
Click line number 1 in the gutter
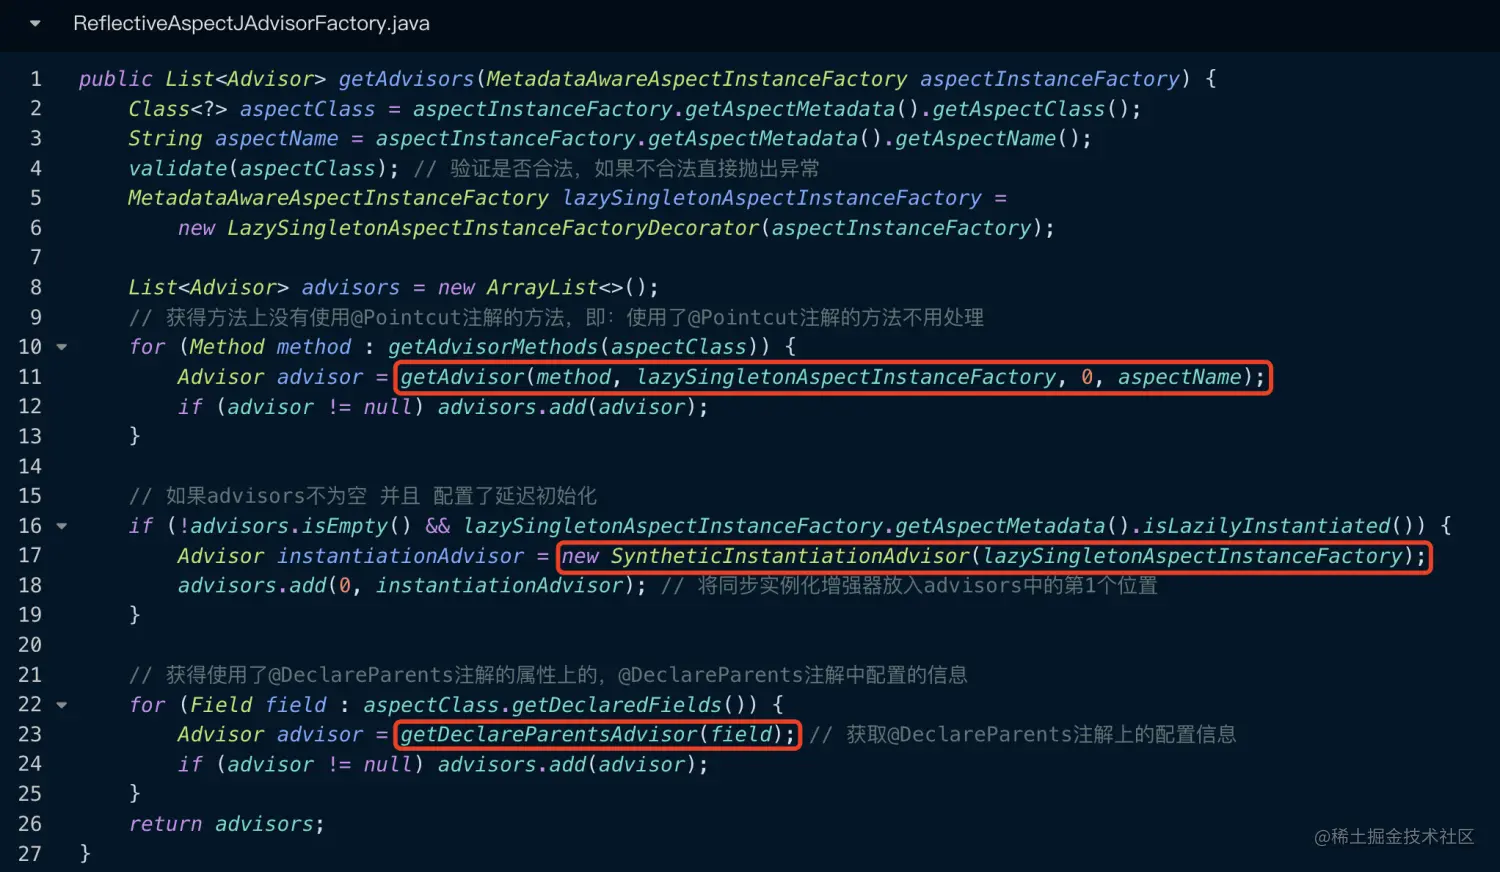tap(36, 79)
